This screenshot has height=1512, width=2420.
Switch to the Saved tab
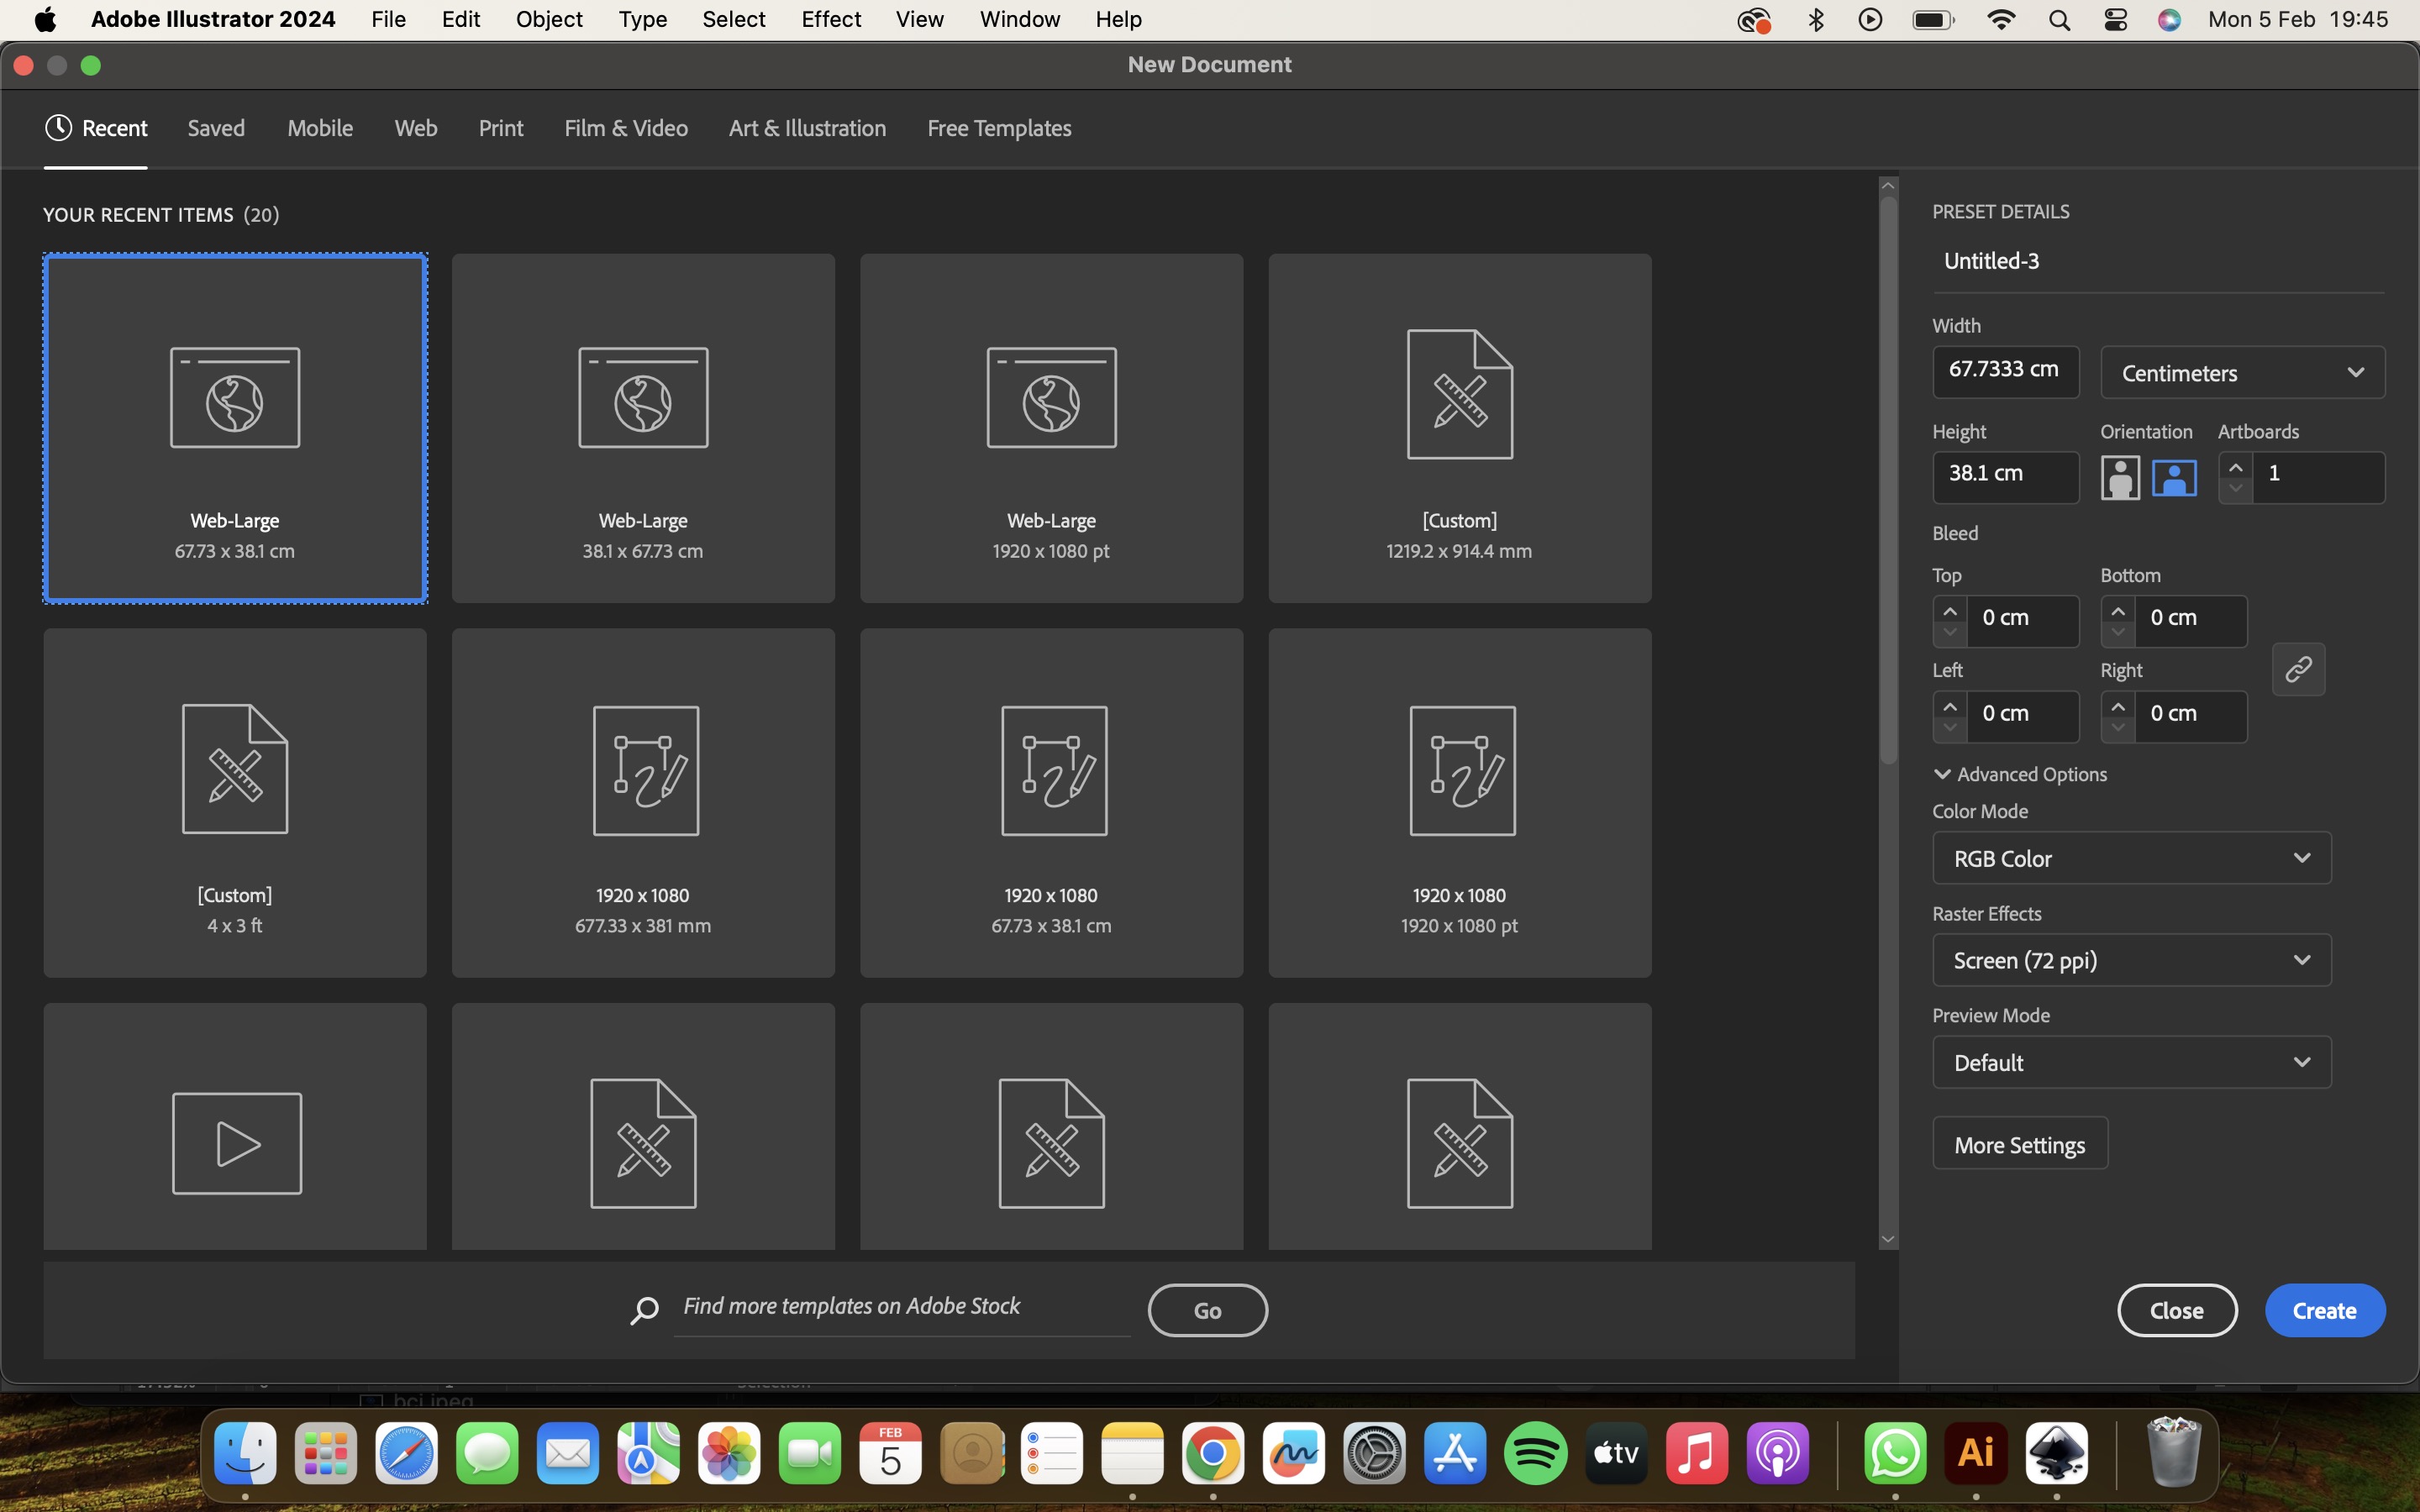coord(216,128)
